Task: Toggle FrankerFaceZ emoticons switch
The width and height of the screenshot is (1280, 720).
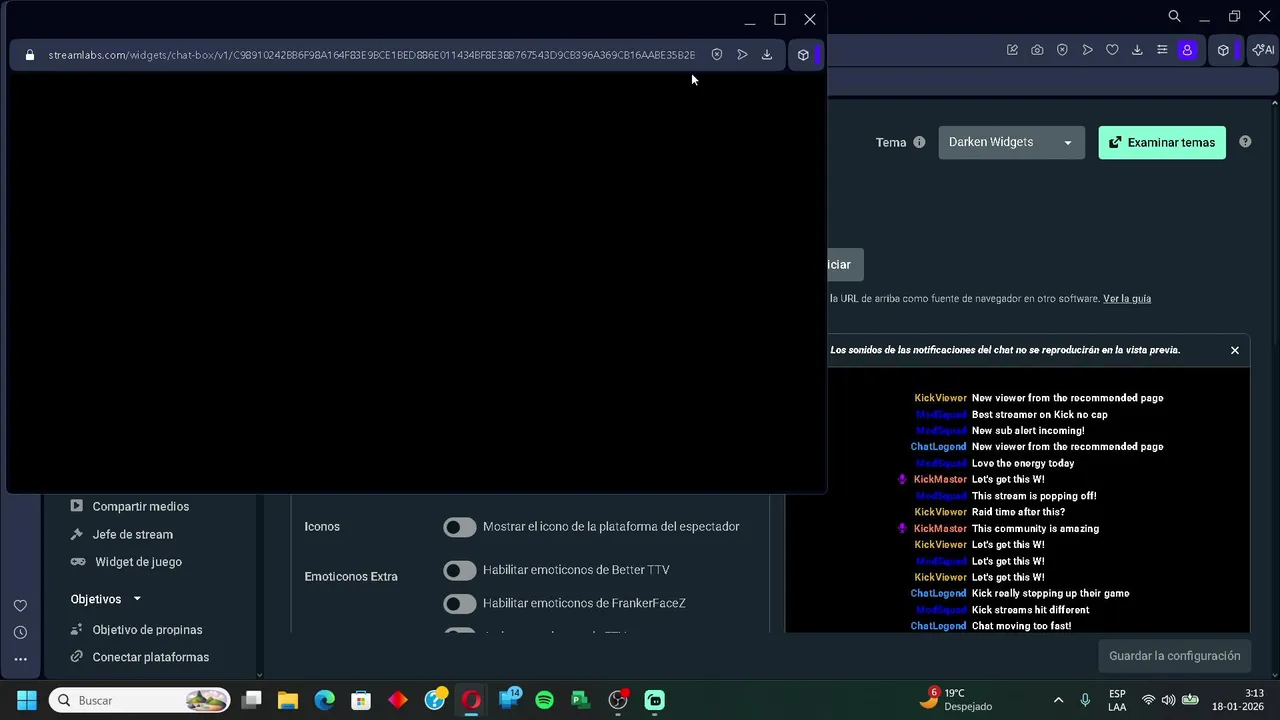Action: 460,603
